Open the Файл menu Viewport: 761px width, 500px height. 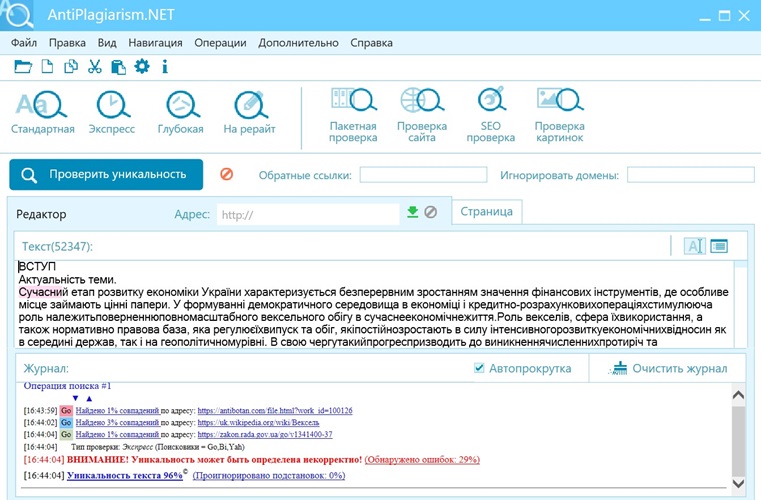(x=24, y=43)
